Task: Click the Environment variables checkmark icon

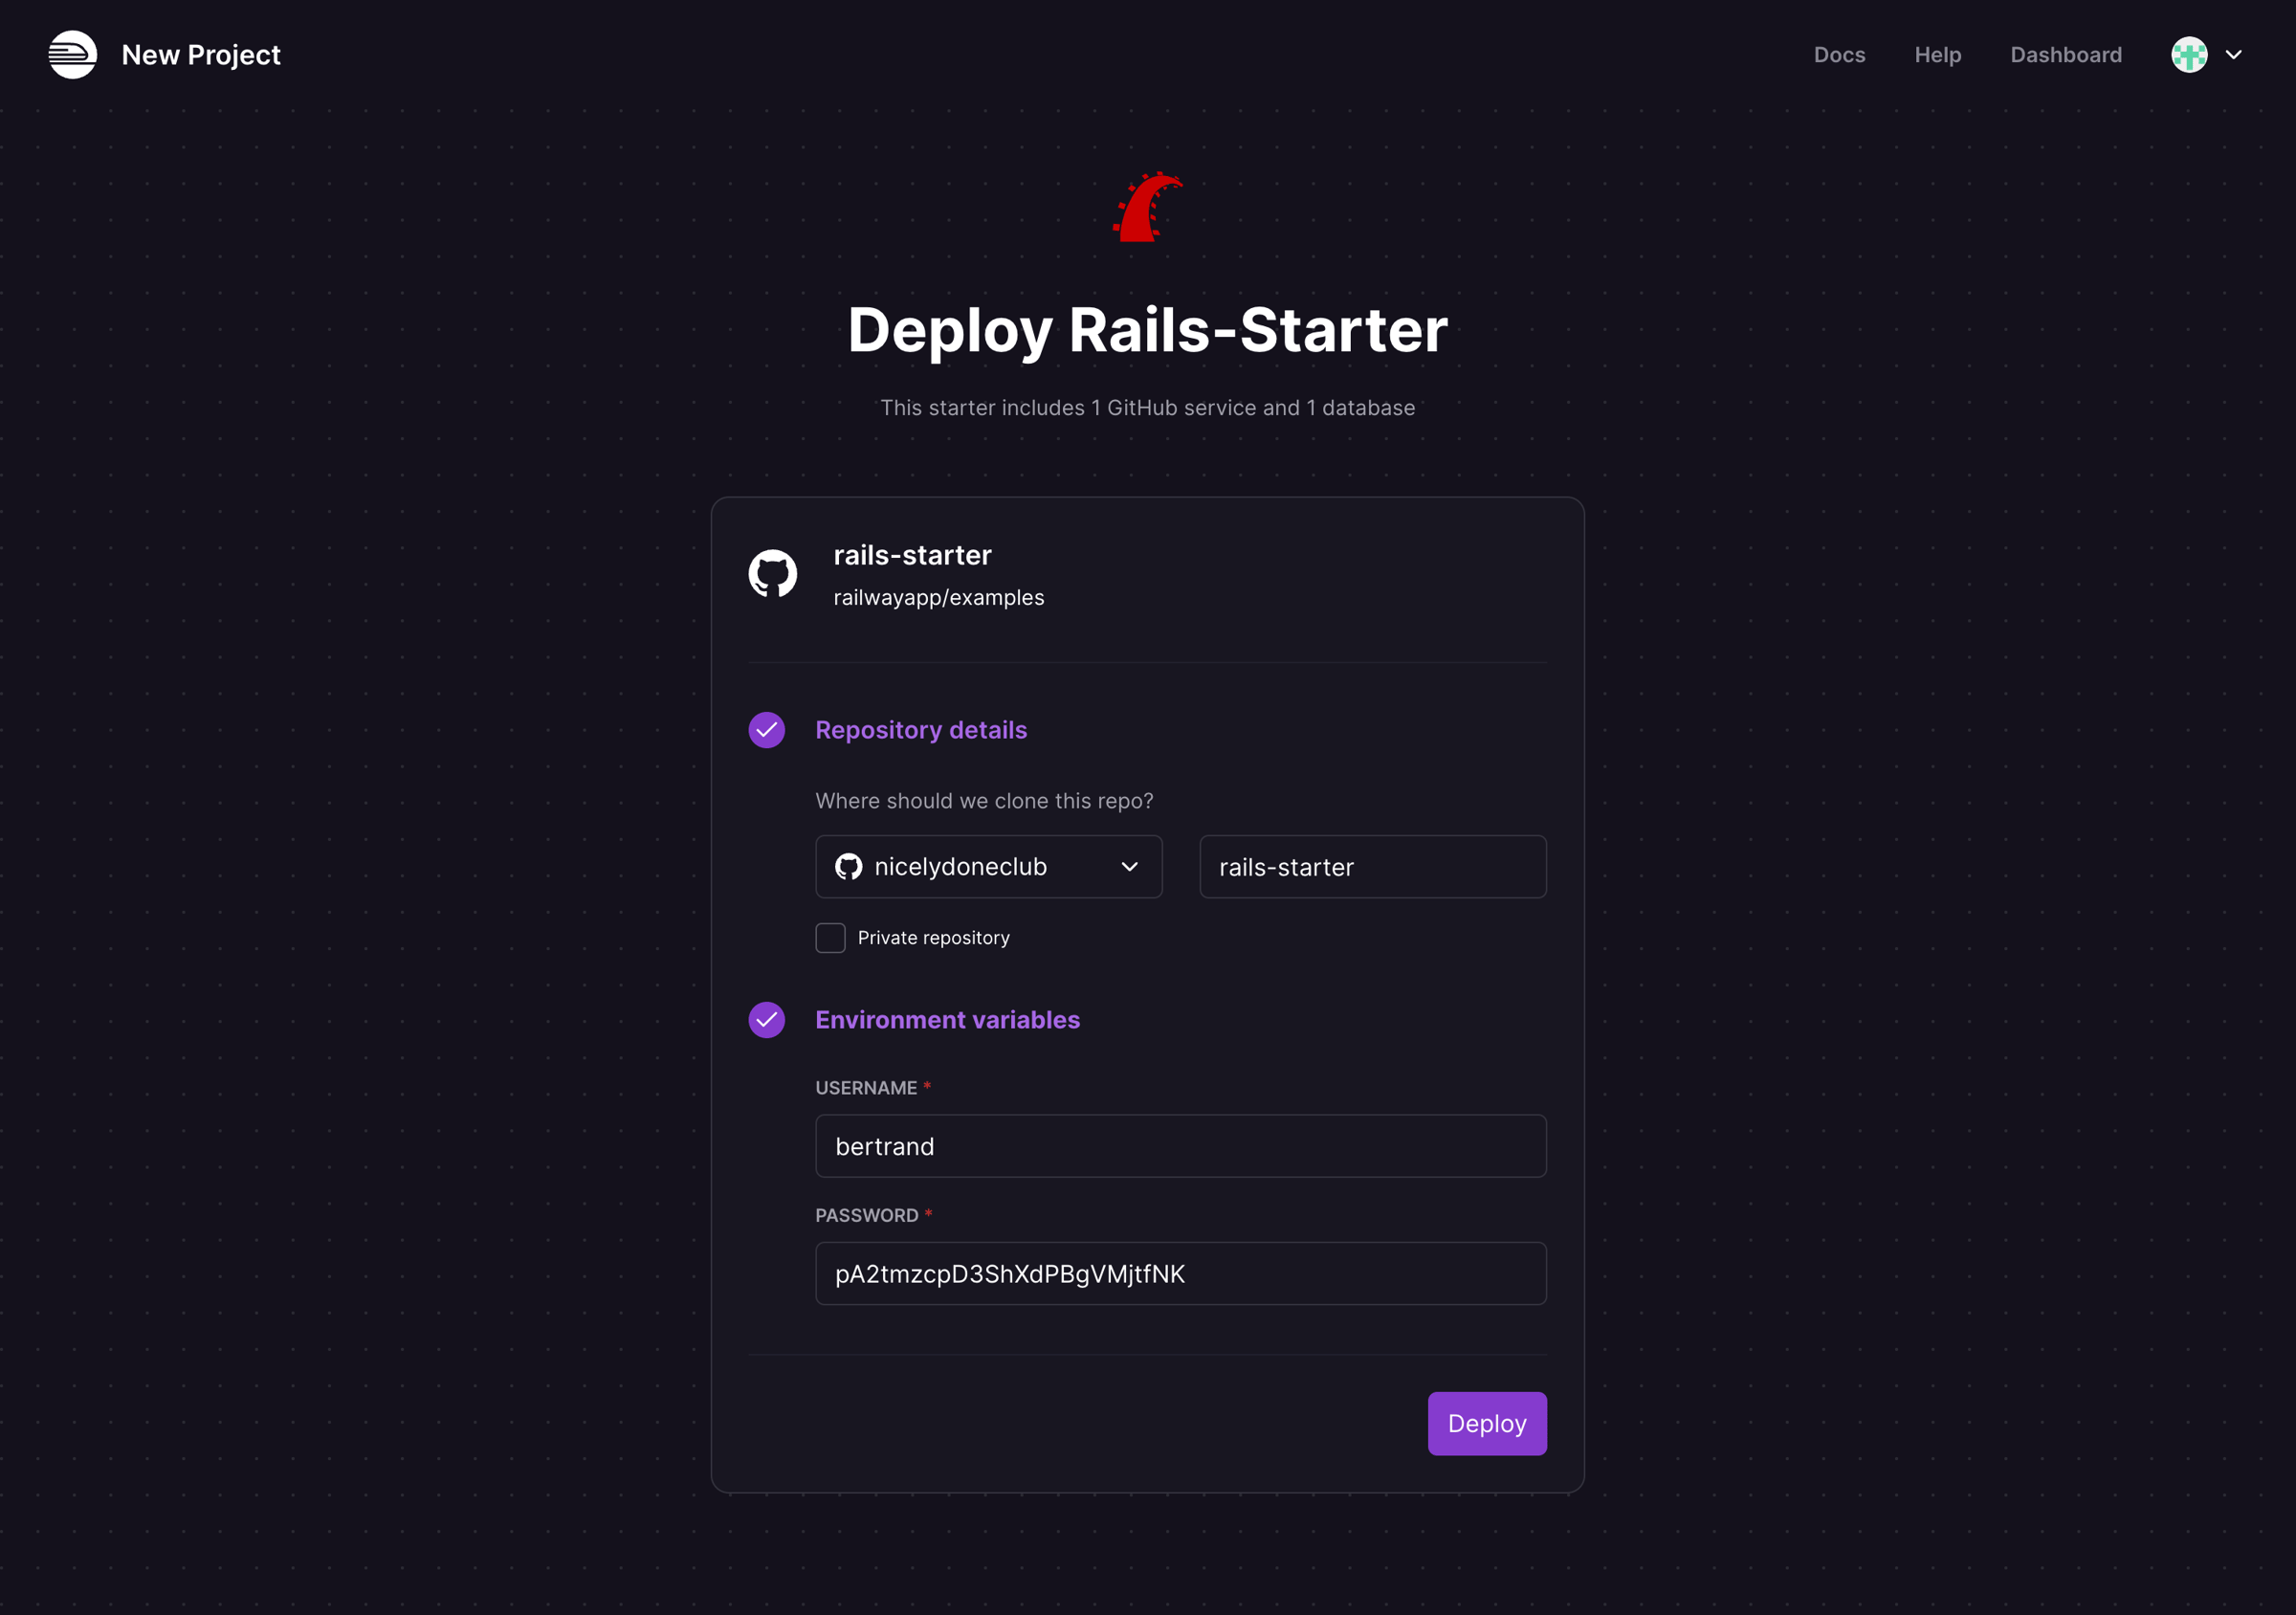Action: pos(767,1020)
